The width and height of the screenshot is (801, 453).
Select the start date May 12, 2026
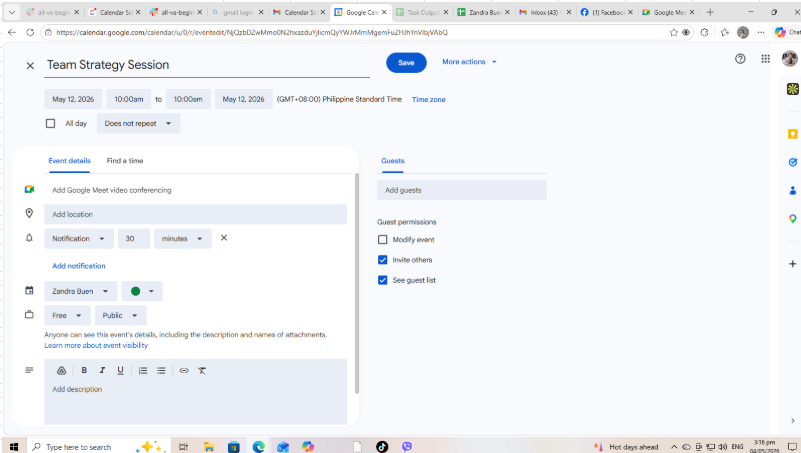73,99
